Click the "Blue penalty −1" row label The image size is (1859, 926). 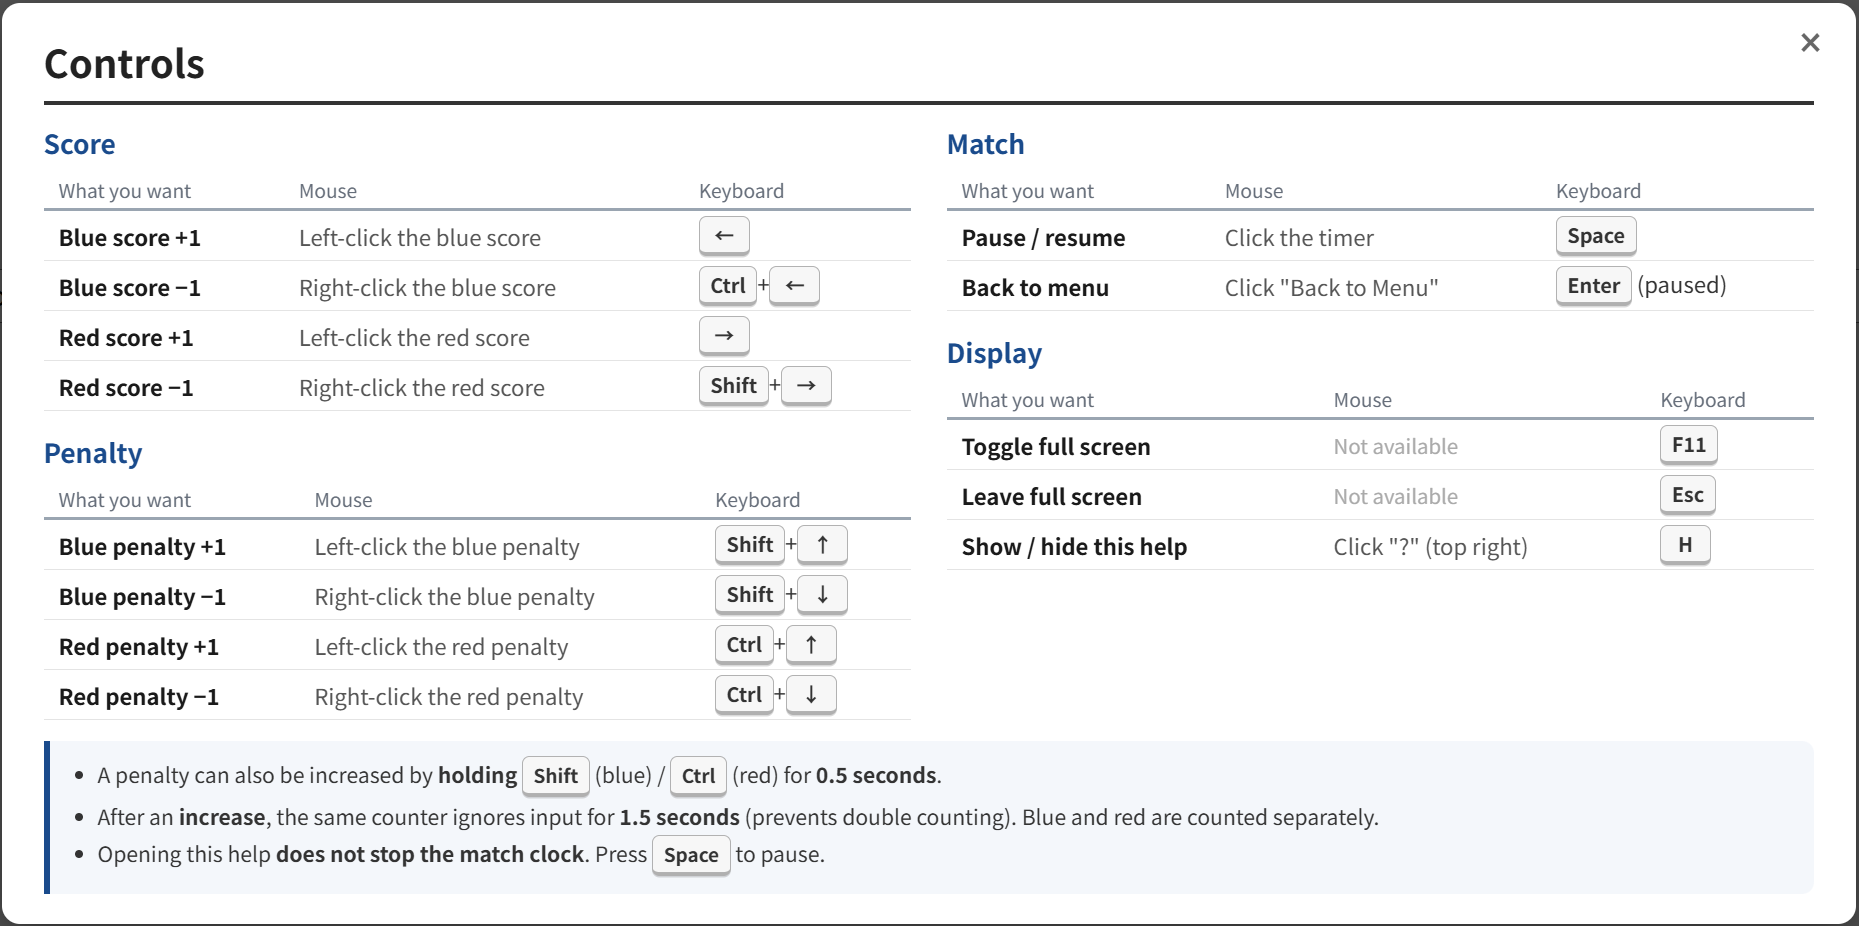(x=142, y=597)
